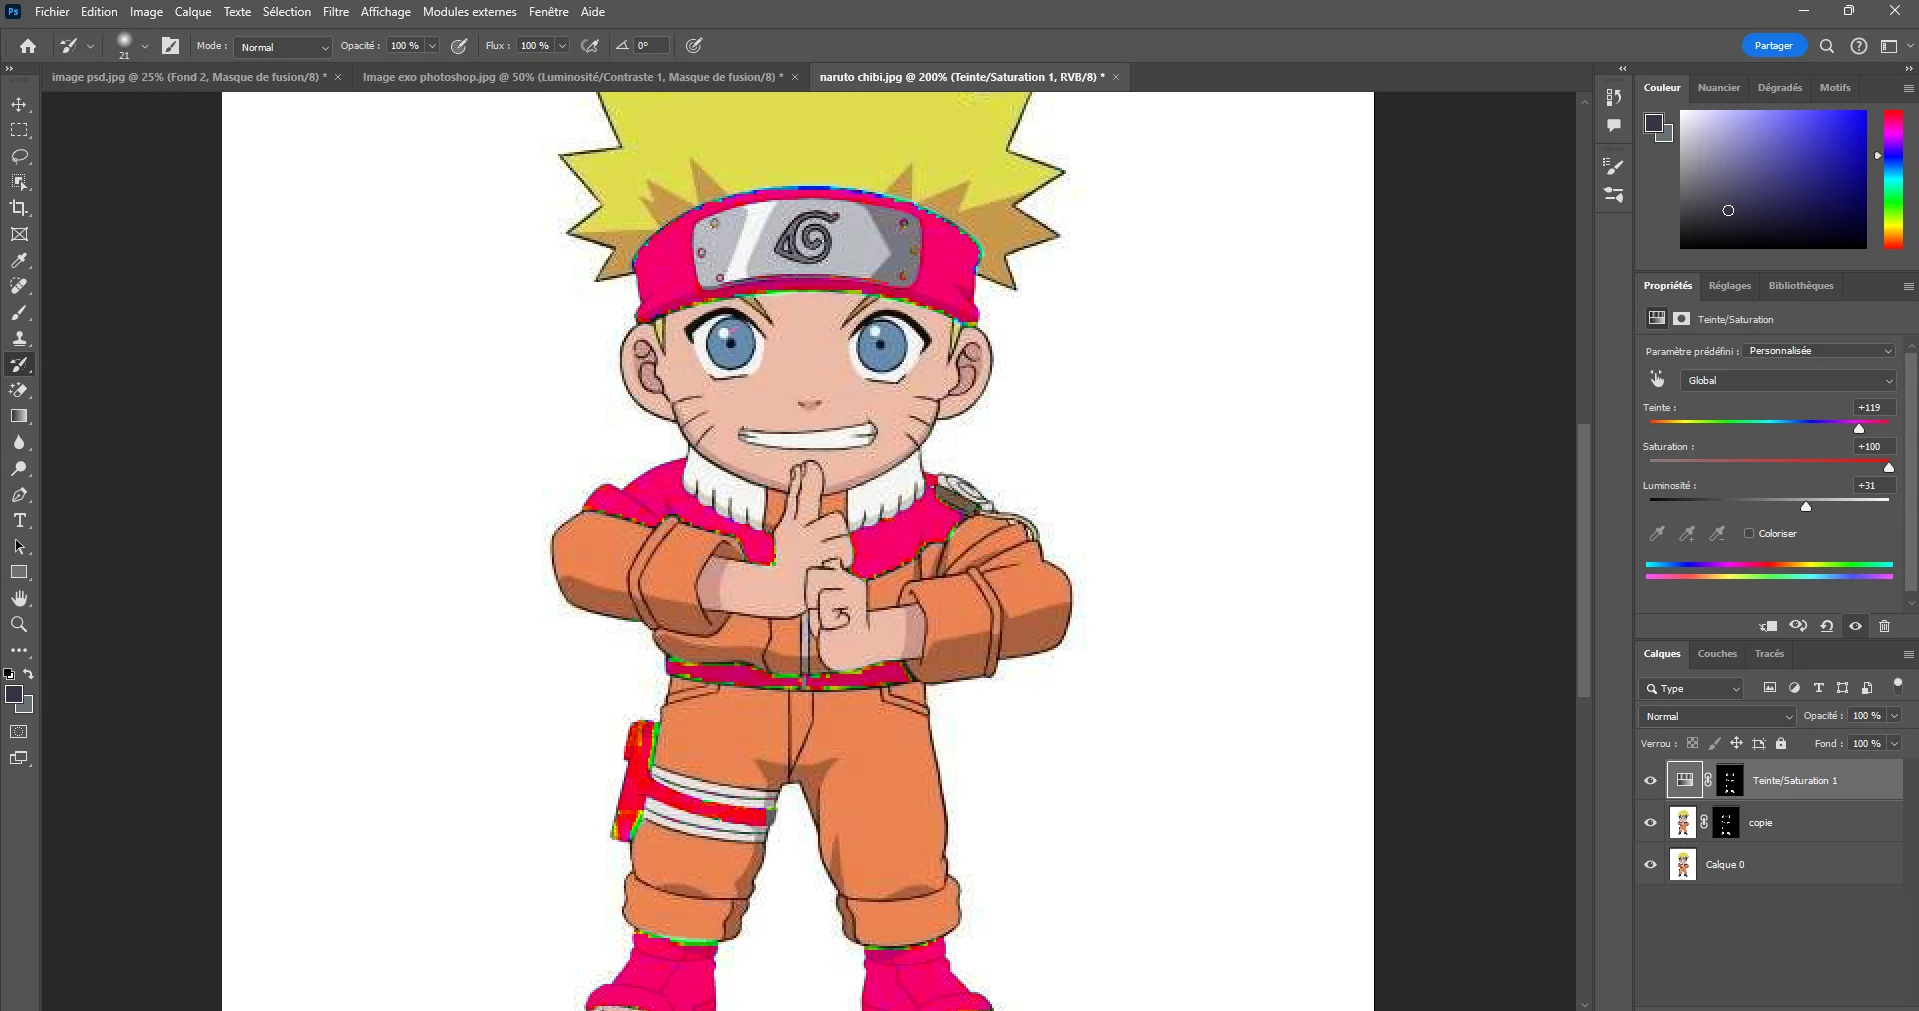Open the Sélection menu
The image size is (1919, 1011).
[287, 12]
